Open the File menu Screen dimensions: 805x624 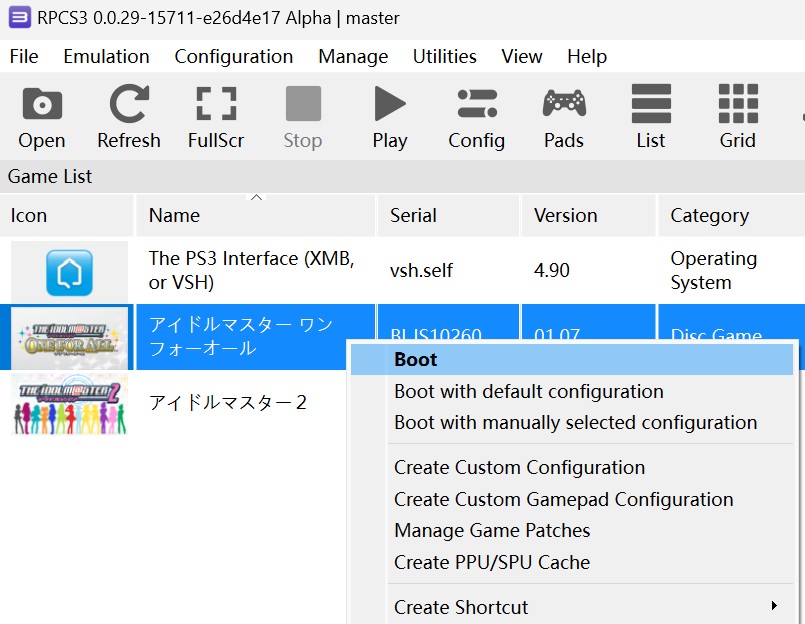(24, 56)
